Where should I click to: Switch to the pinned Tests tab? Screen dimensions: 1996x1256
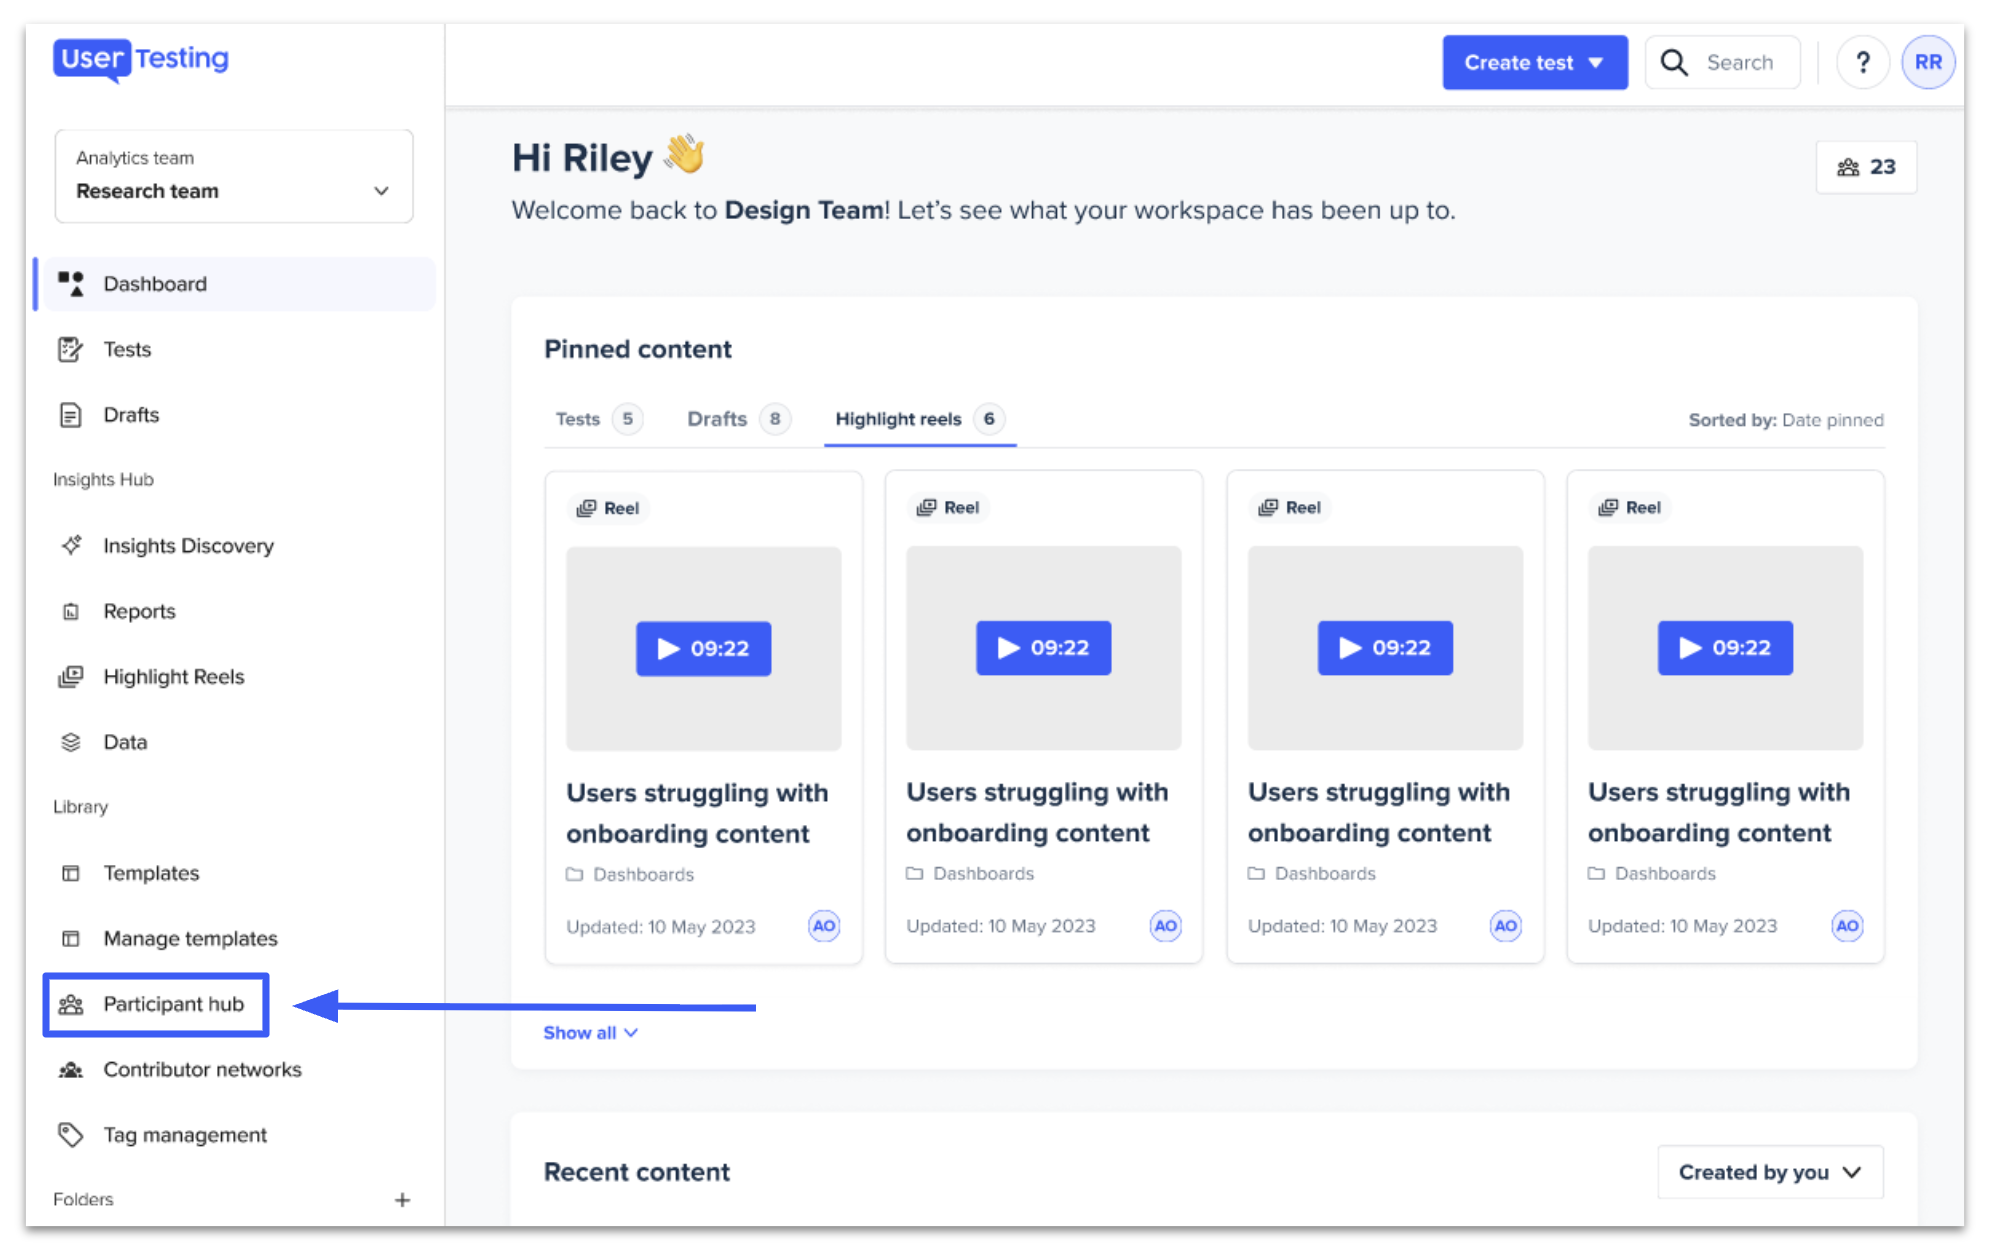coord(598,419)
